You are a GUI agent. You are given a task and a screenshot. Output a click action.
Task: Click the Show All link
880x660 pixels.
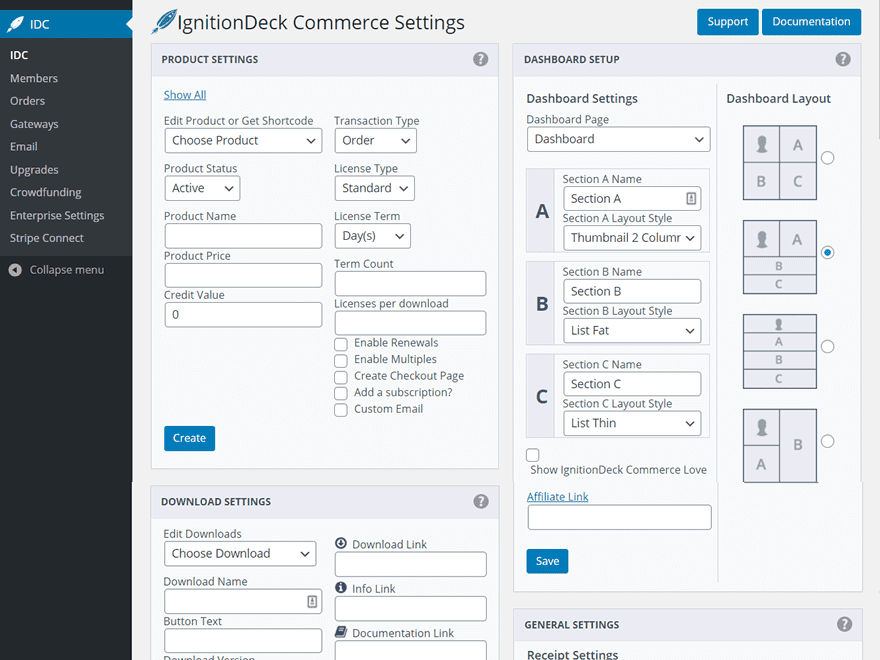[185, 95]
